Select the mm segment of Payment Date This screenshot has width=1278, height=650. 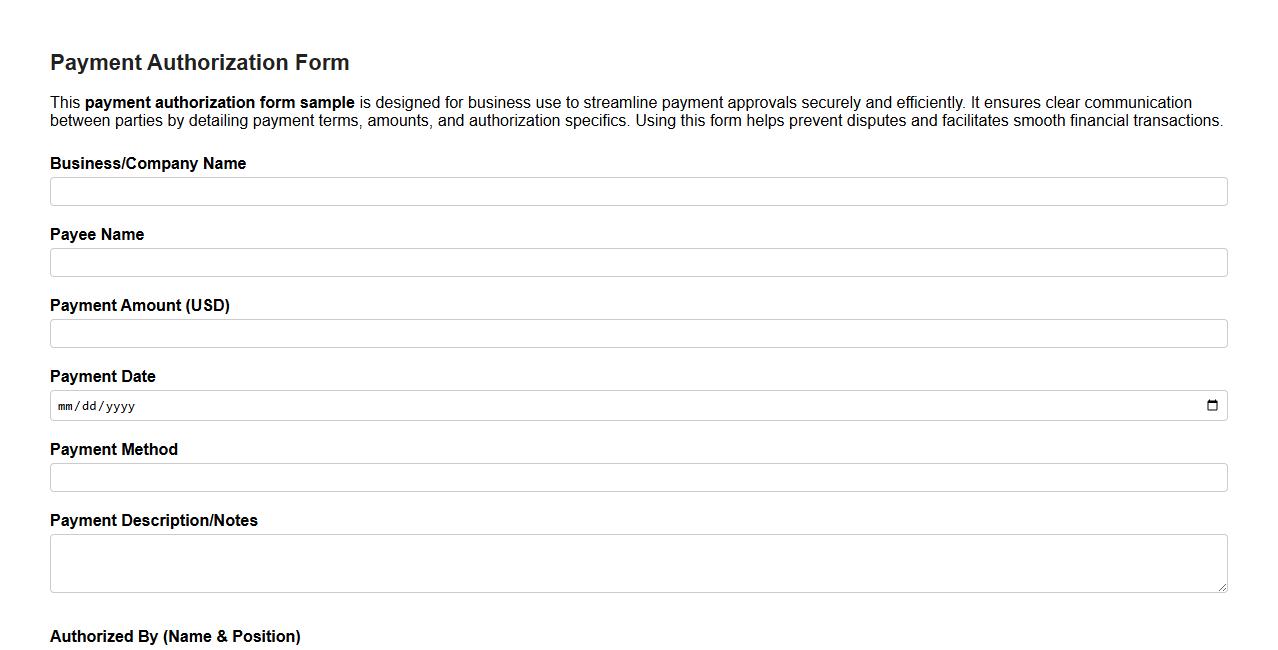(x=67, y=405)
